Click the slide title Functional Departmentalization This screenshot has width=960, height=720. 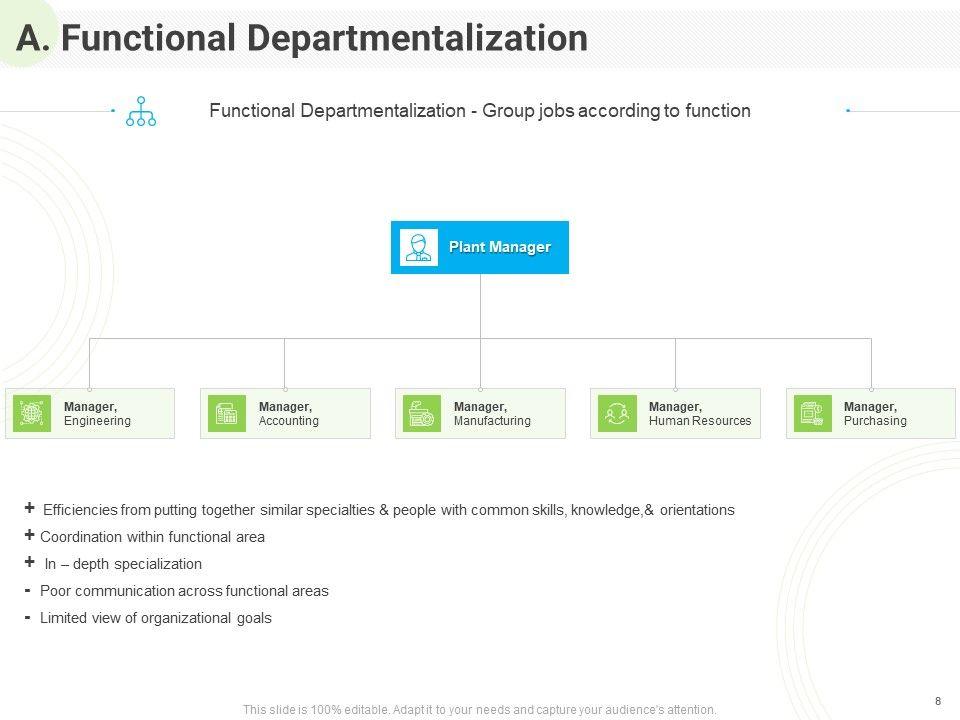pos(303,38)
